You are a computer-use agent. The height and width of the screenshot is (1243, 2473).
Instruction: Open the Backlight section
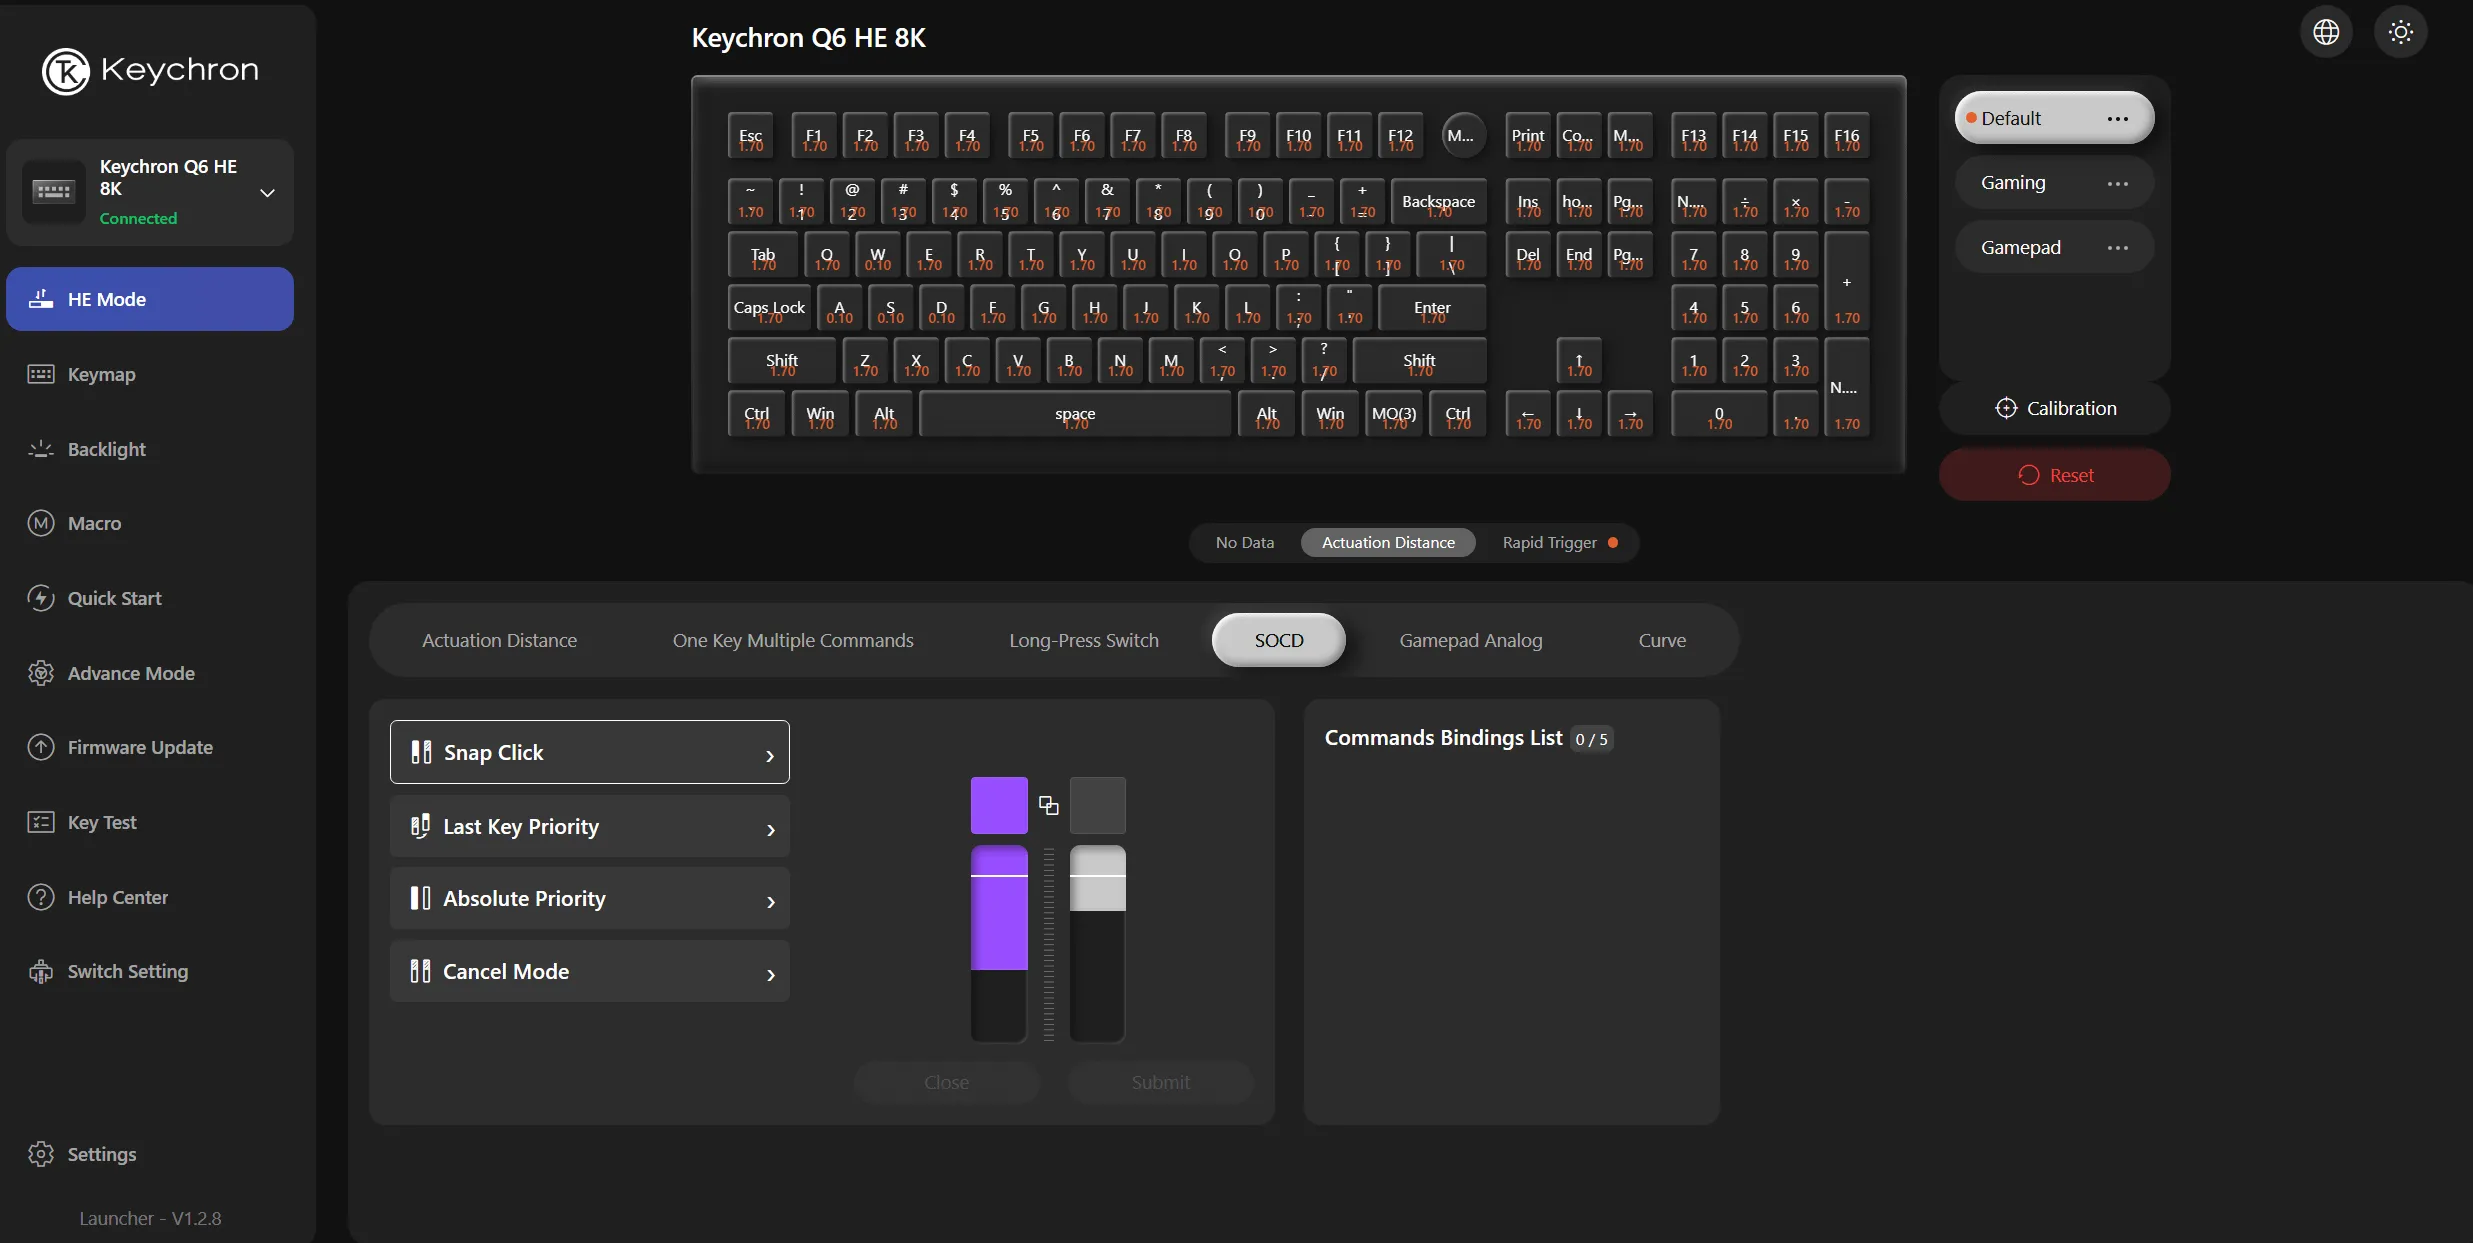[106, 449]
